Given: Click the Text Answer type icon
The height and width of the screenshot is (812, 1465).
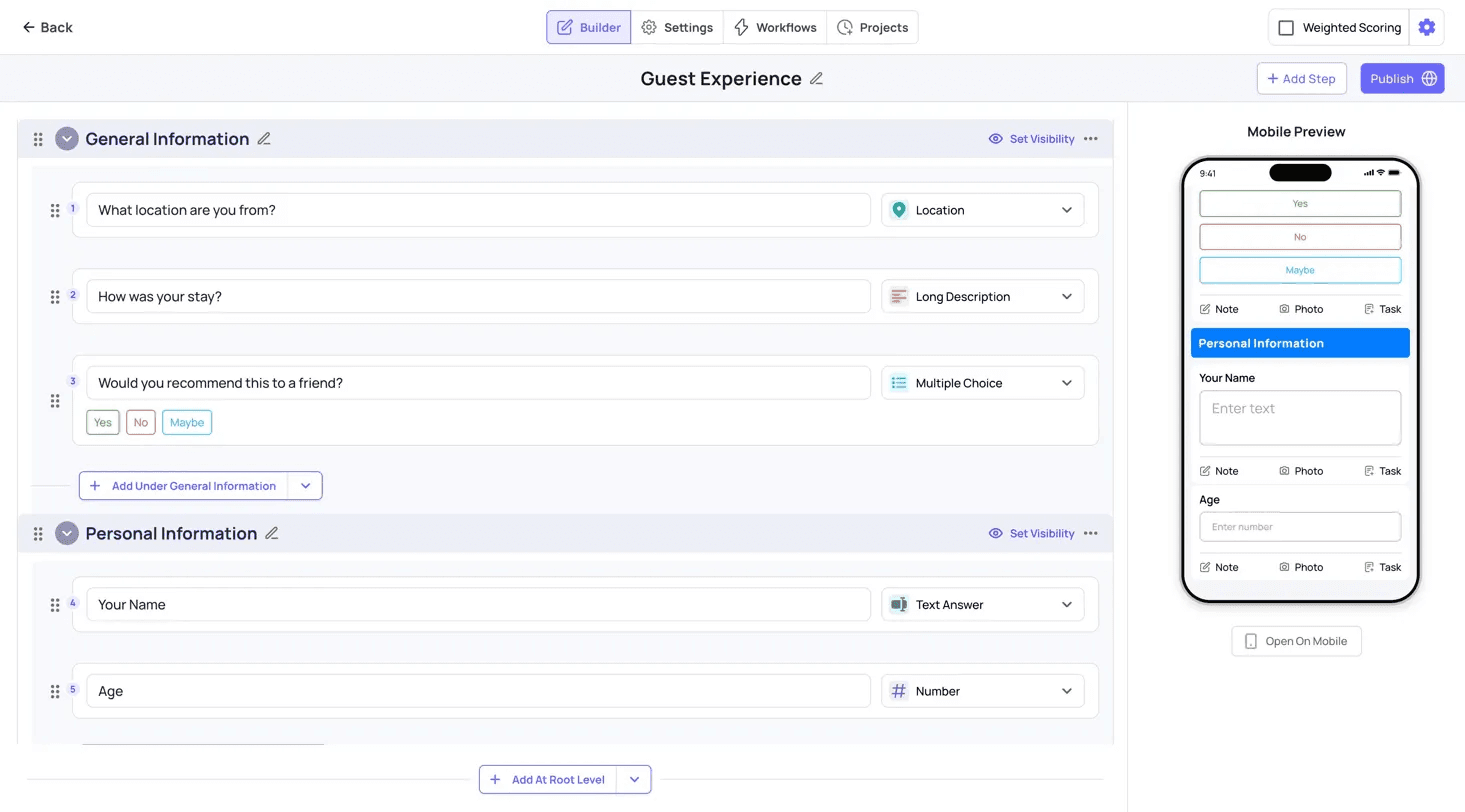Looking at the screenshot, I should tap(899, 605).
